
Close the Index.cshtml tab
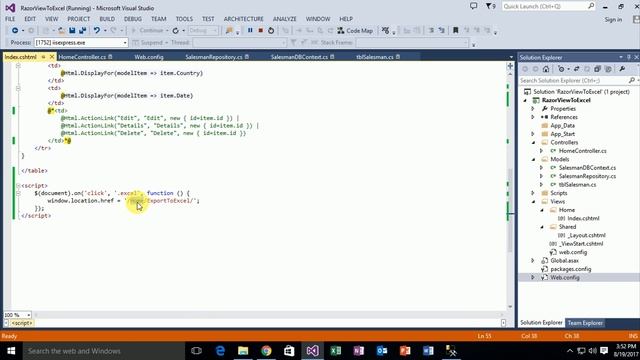click(x=52, y=57)
